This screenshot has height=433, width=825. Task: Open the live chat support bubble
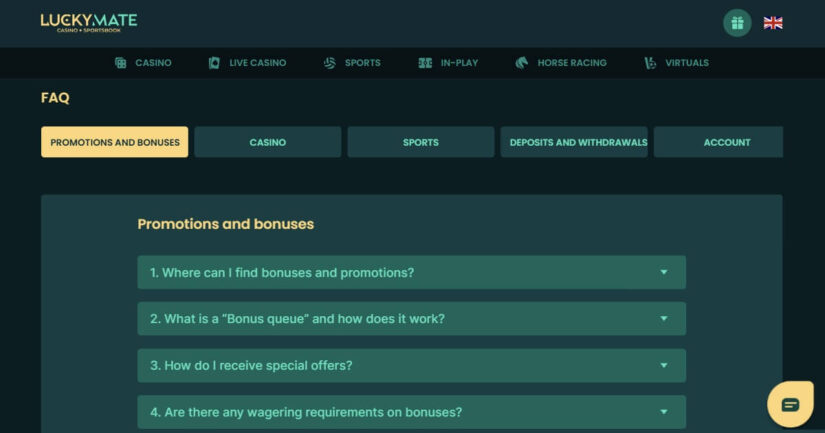[x=790, y=404]
